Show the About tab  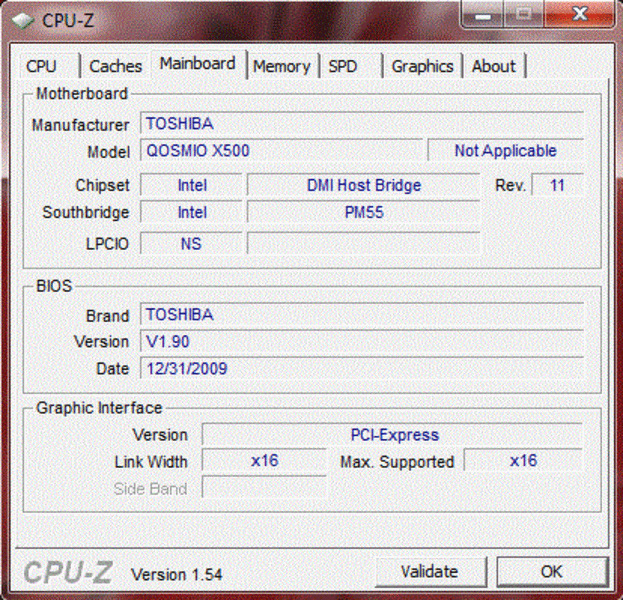[x=493, y=66]
